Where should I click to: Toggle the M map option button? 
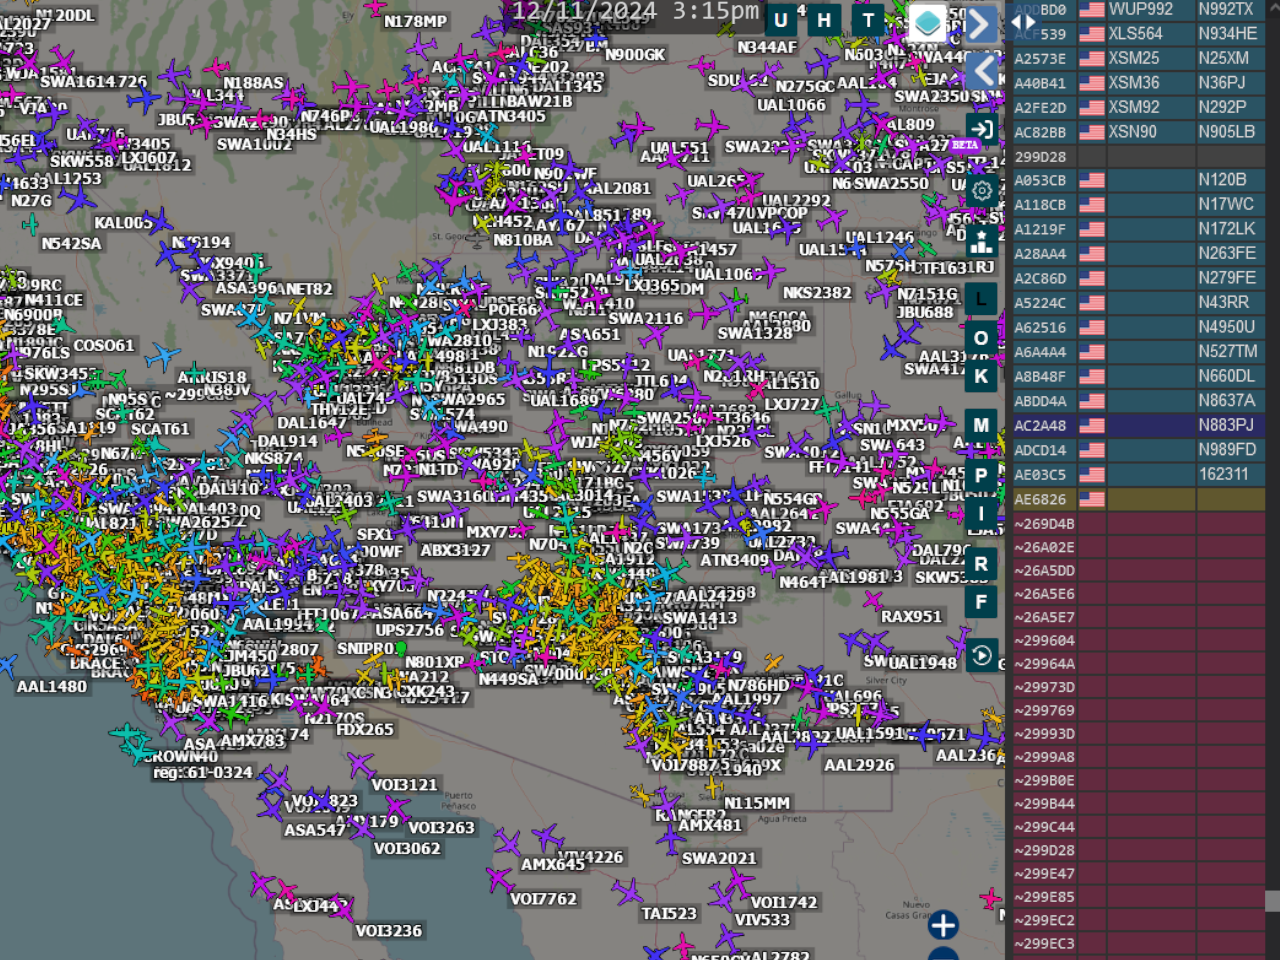pos(981,426)
